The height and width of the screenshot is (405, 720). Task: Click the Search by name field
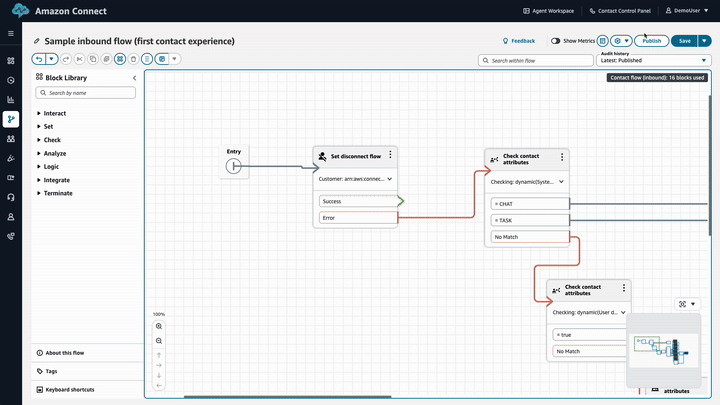86,93
